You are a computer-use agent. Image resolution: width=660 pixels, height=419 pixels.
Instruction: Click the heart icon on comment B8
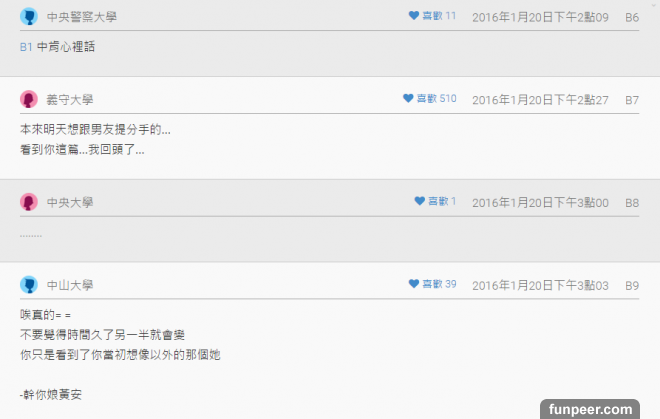pyautogui.click(x=419, y=201)
